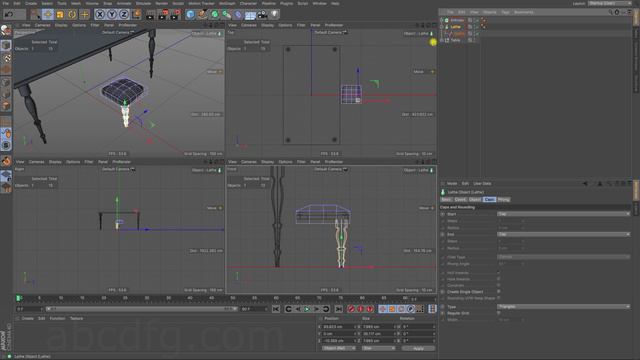640x360 pixels.
Task: Click the Undo arrow icon
Action: coord(9,15)
